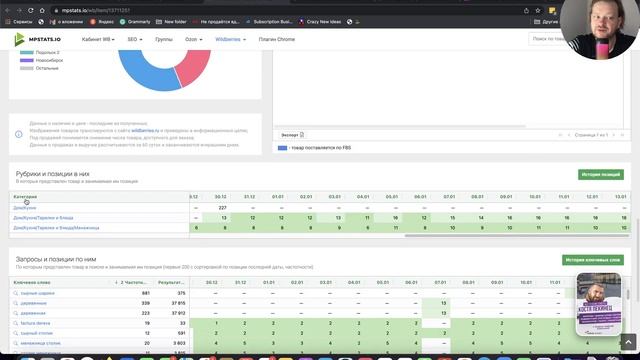Click the Ключевое слово column header
Screen dimensions: 640x360
32,282
